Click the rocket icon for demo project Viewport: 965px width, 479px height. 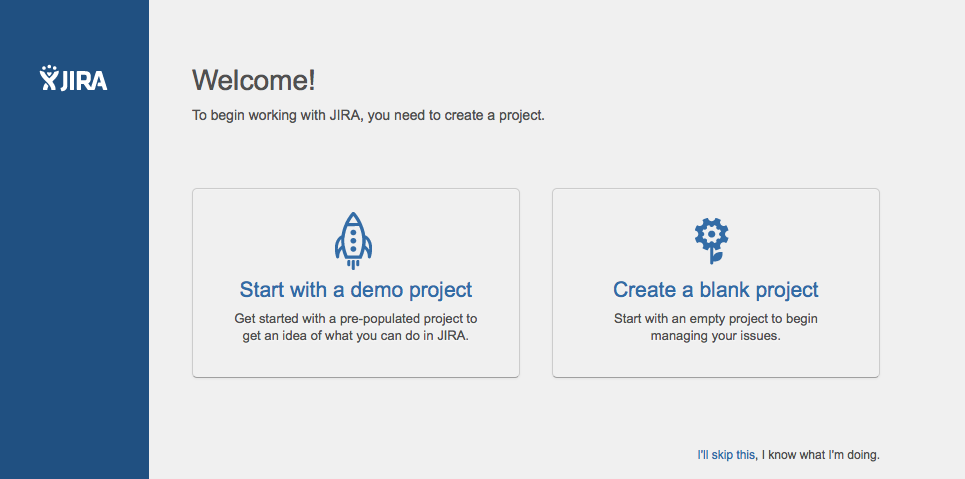tap(353, 241)
